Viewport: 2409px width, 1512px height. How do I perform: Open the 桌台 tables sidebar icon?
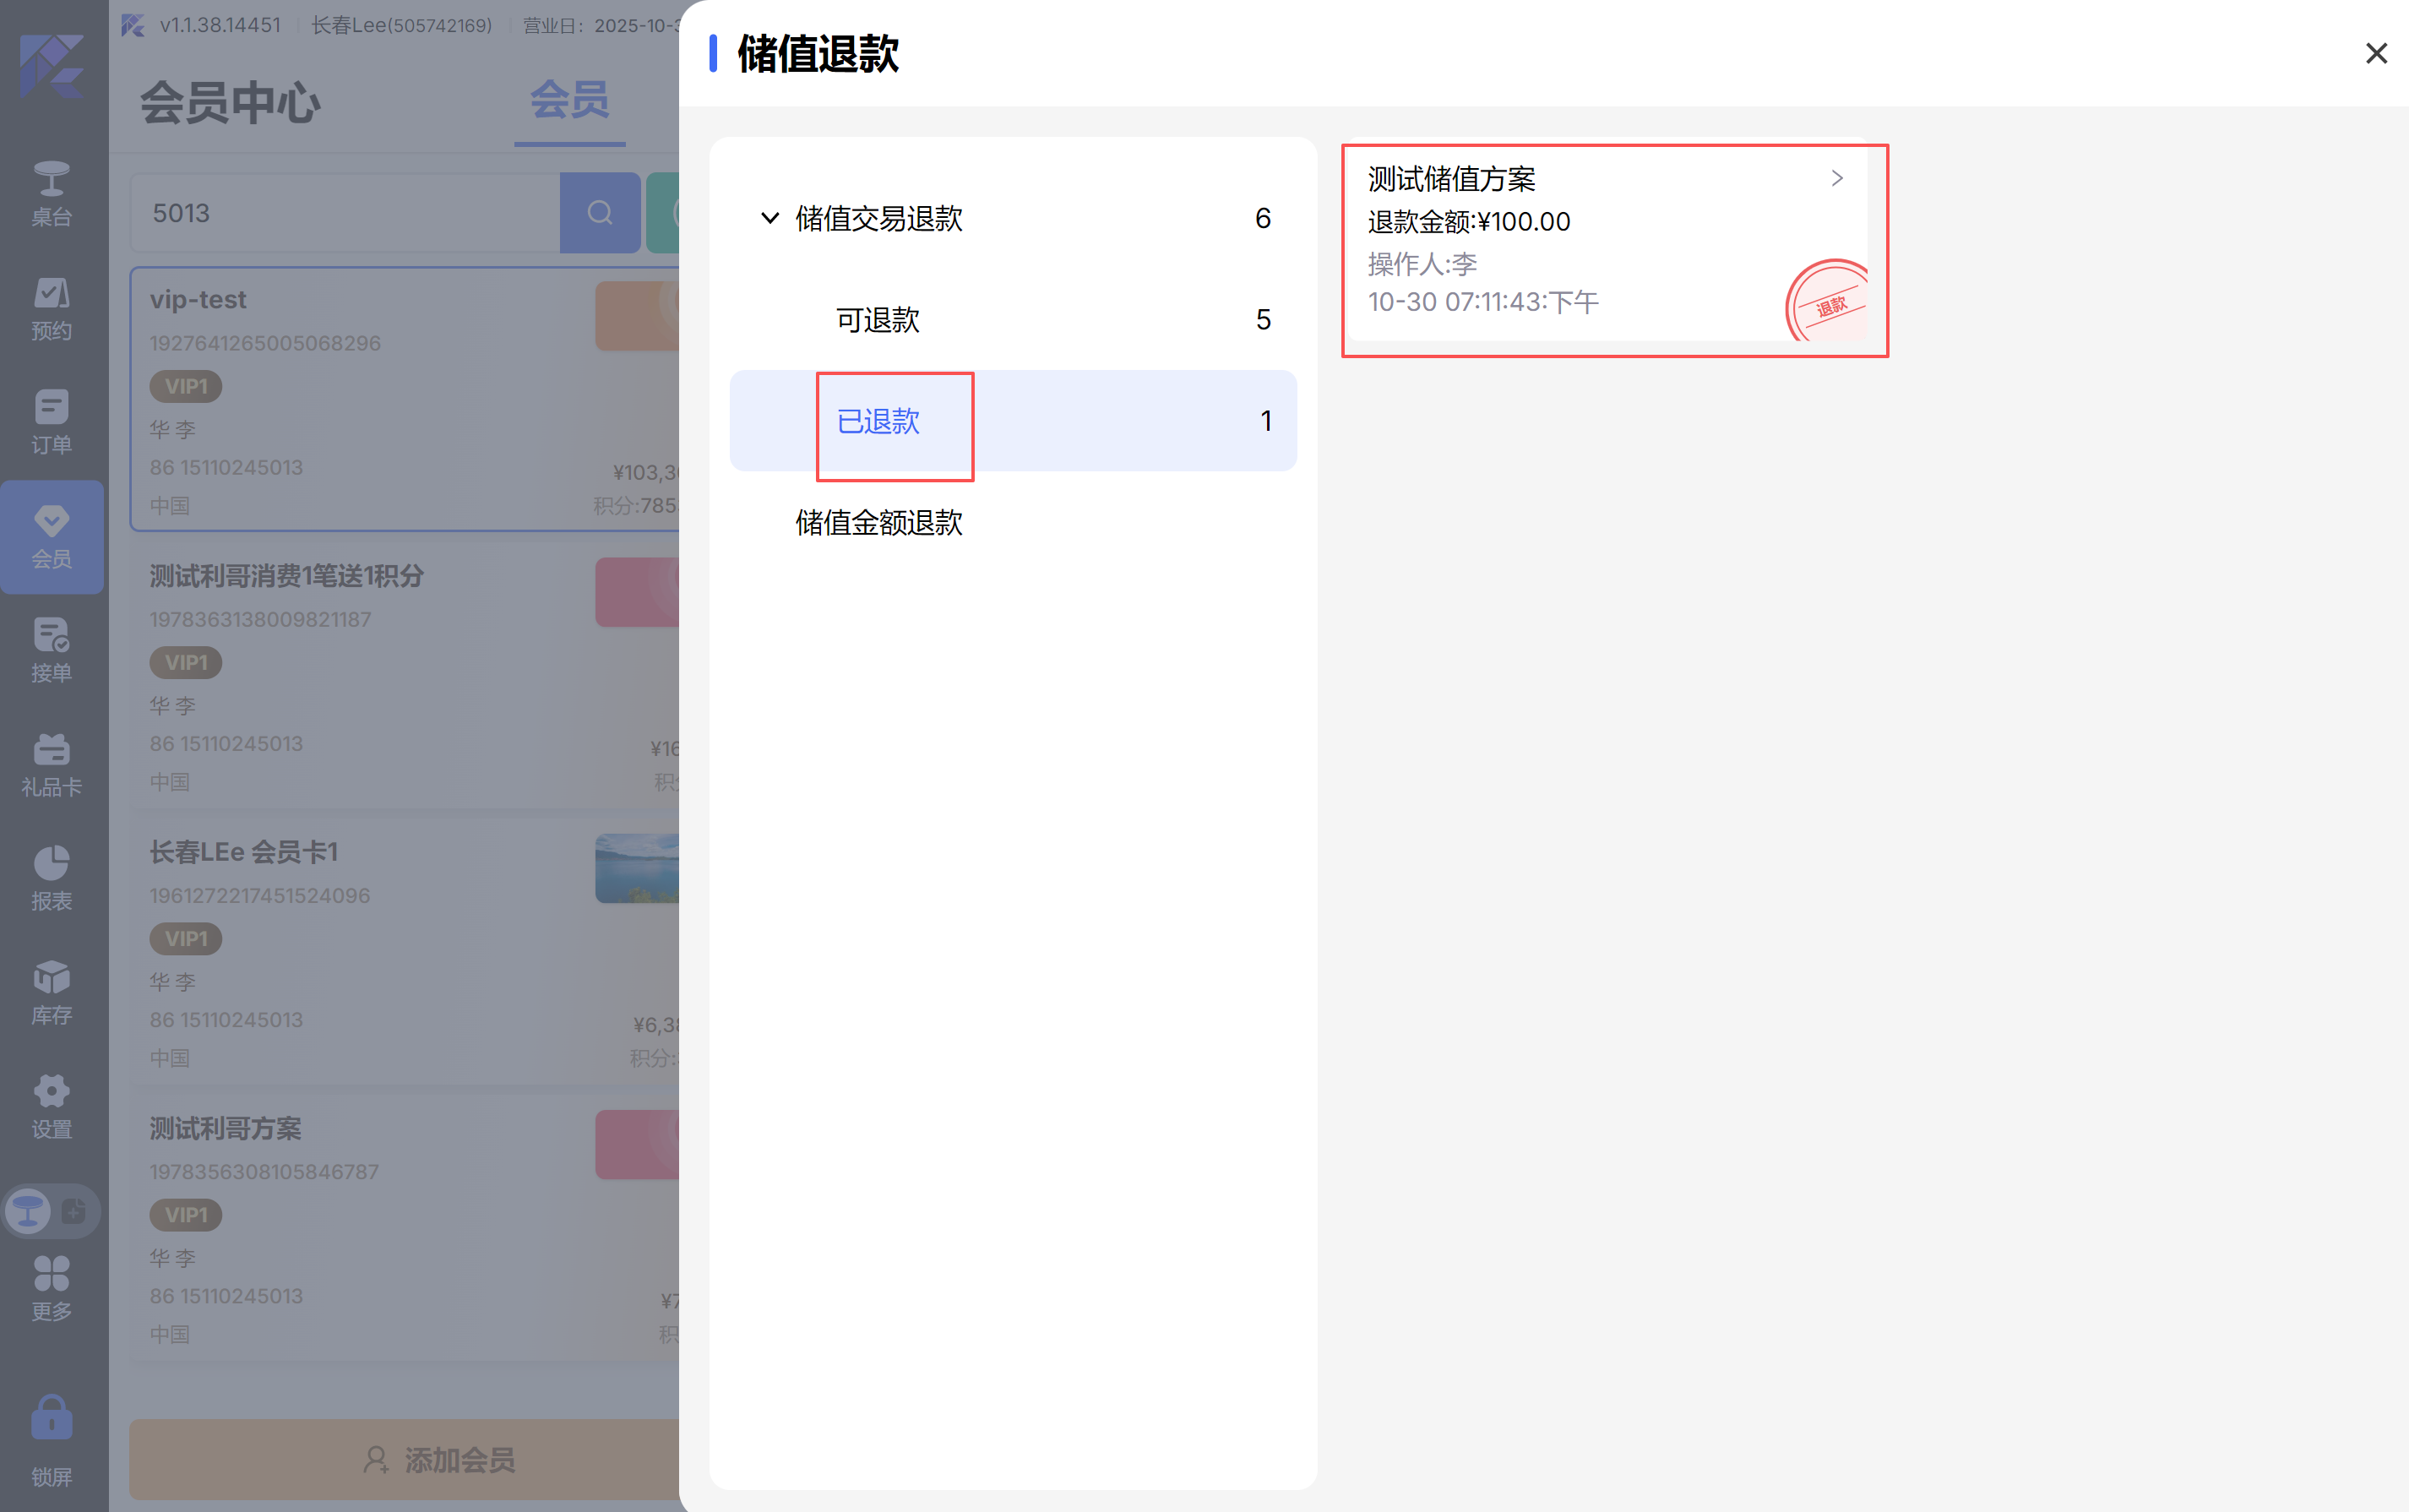tap(51, 194)
